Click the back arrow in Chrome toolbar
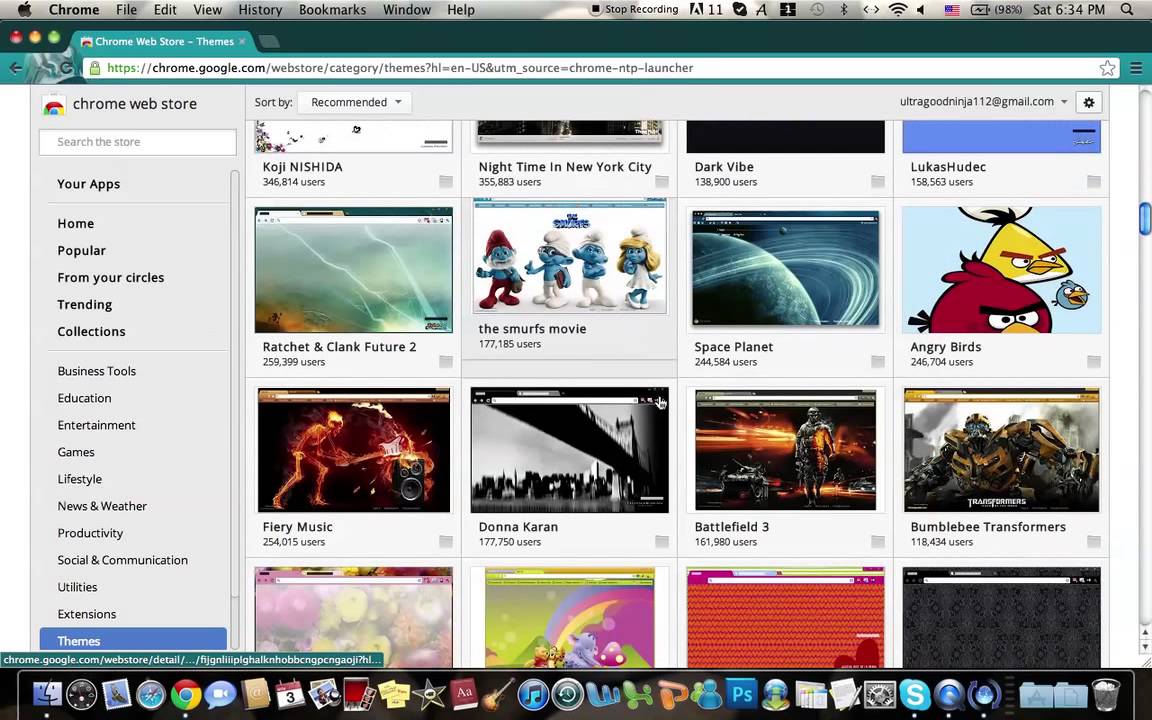1152x720 pixels. click(x=16, y=68)
